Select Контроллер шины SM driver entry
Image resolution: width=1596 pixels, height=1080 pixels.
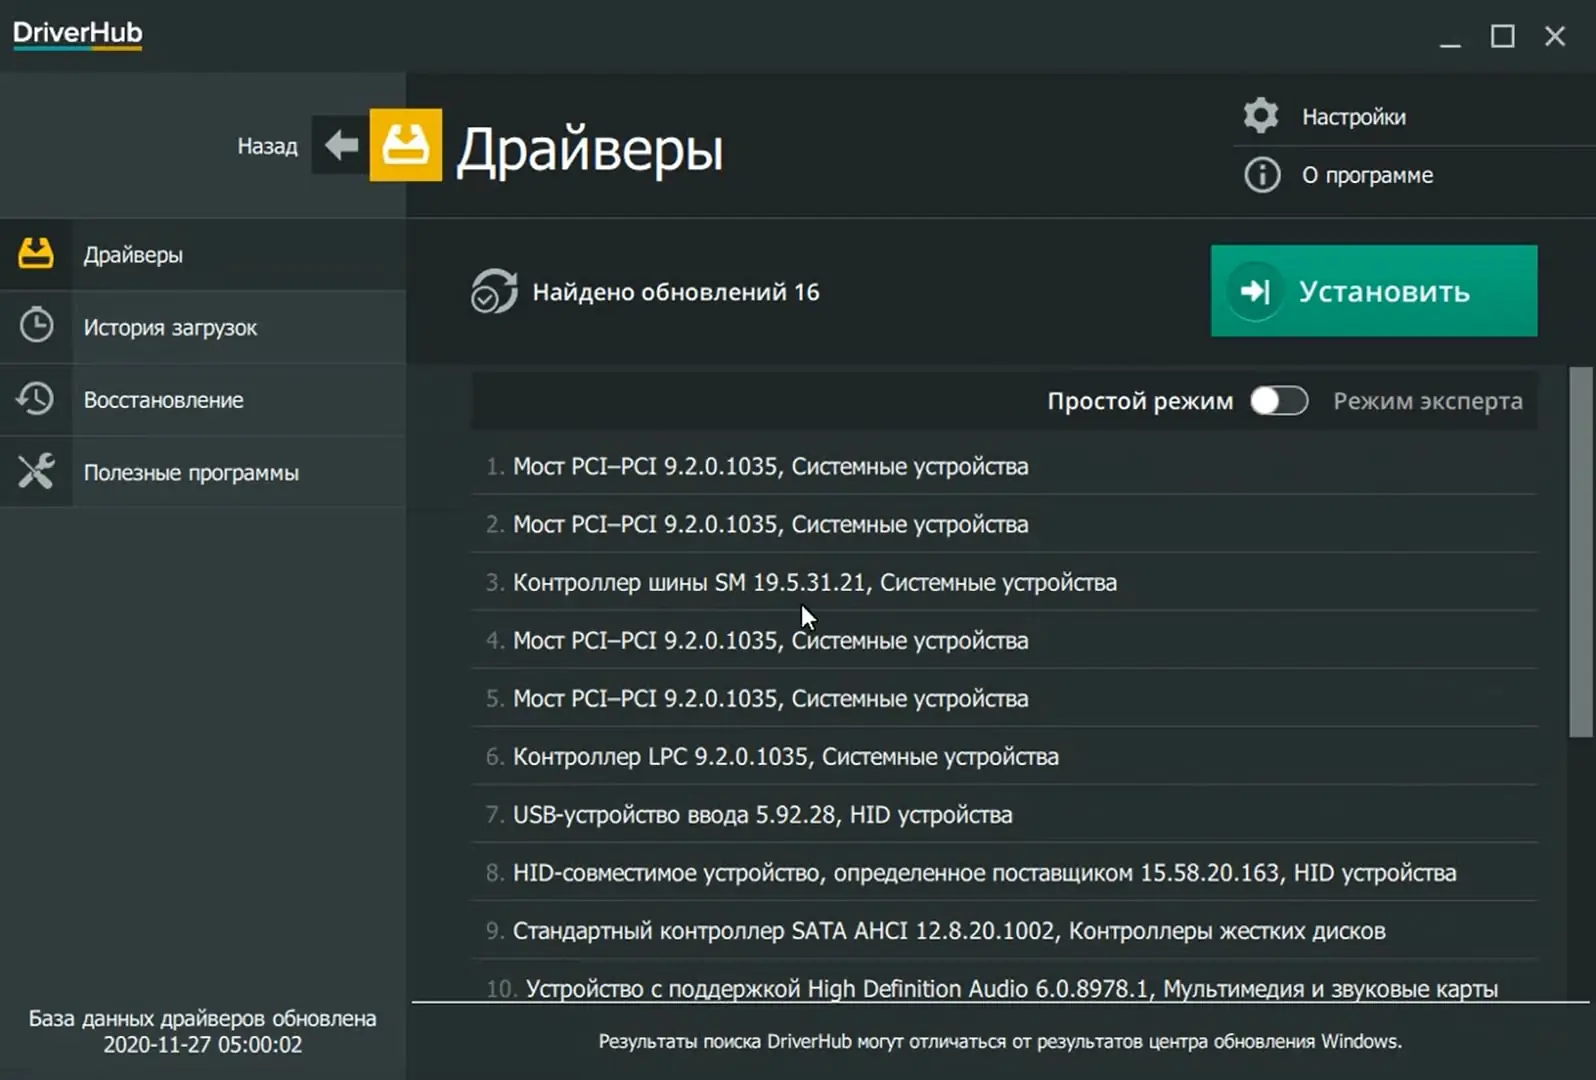point(814,582)
